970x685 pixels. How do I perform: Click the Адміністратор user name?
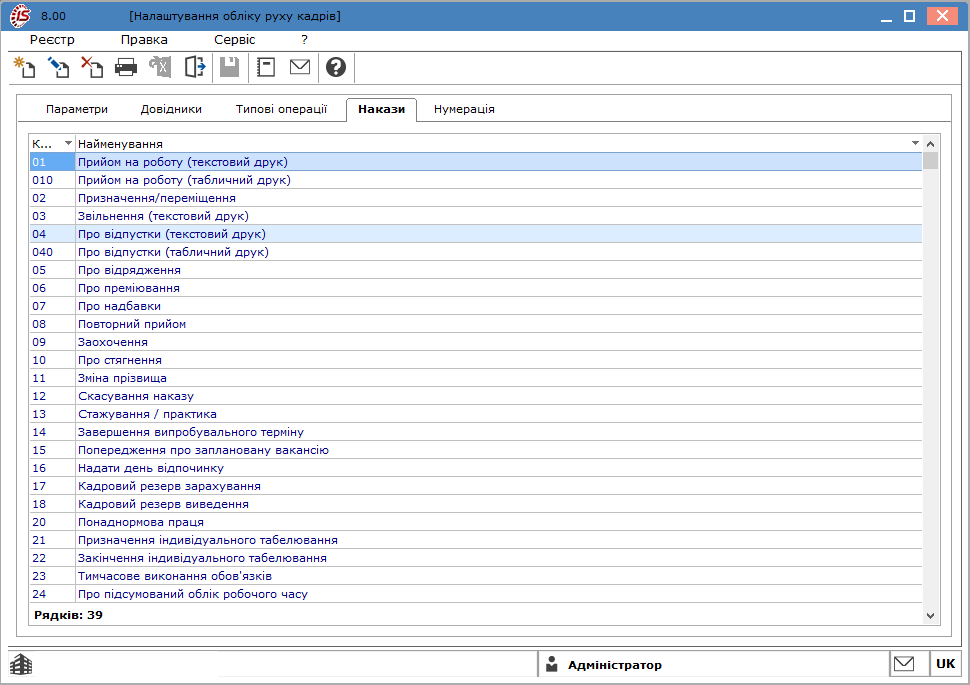pyautogui.click(x=615, y=665)
